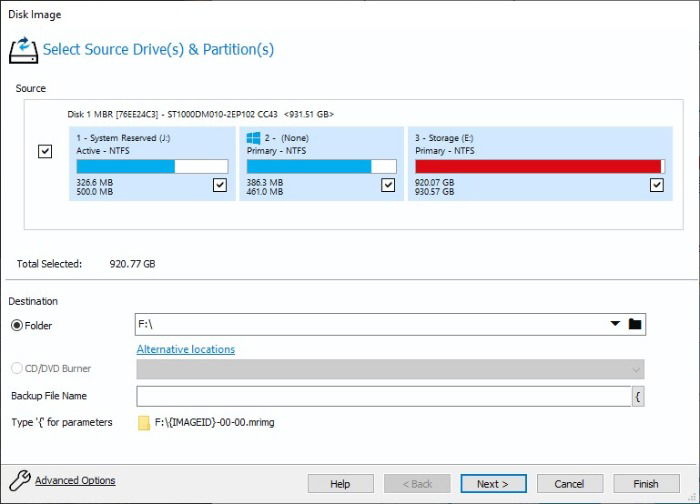This screenshot has width=700, height=504.
Task: Uncheck partition 2 (None) checkbox
Action: (x=388, y=185)
